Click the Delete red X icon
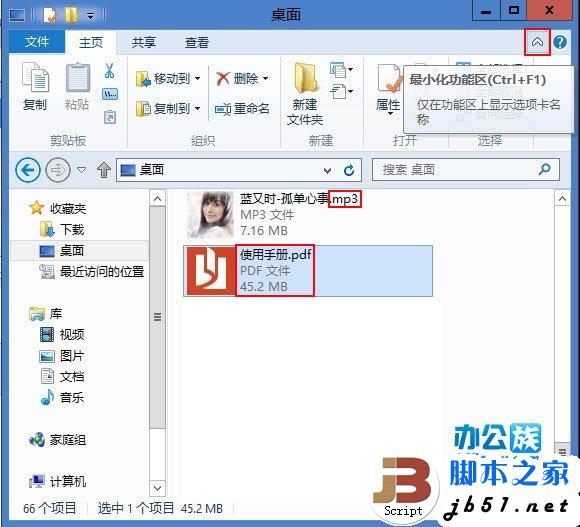Screen dimensions: 580x527 (x=223, y=79)
